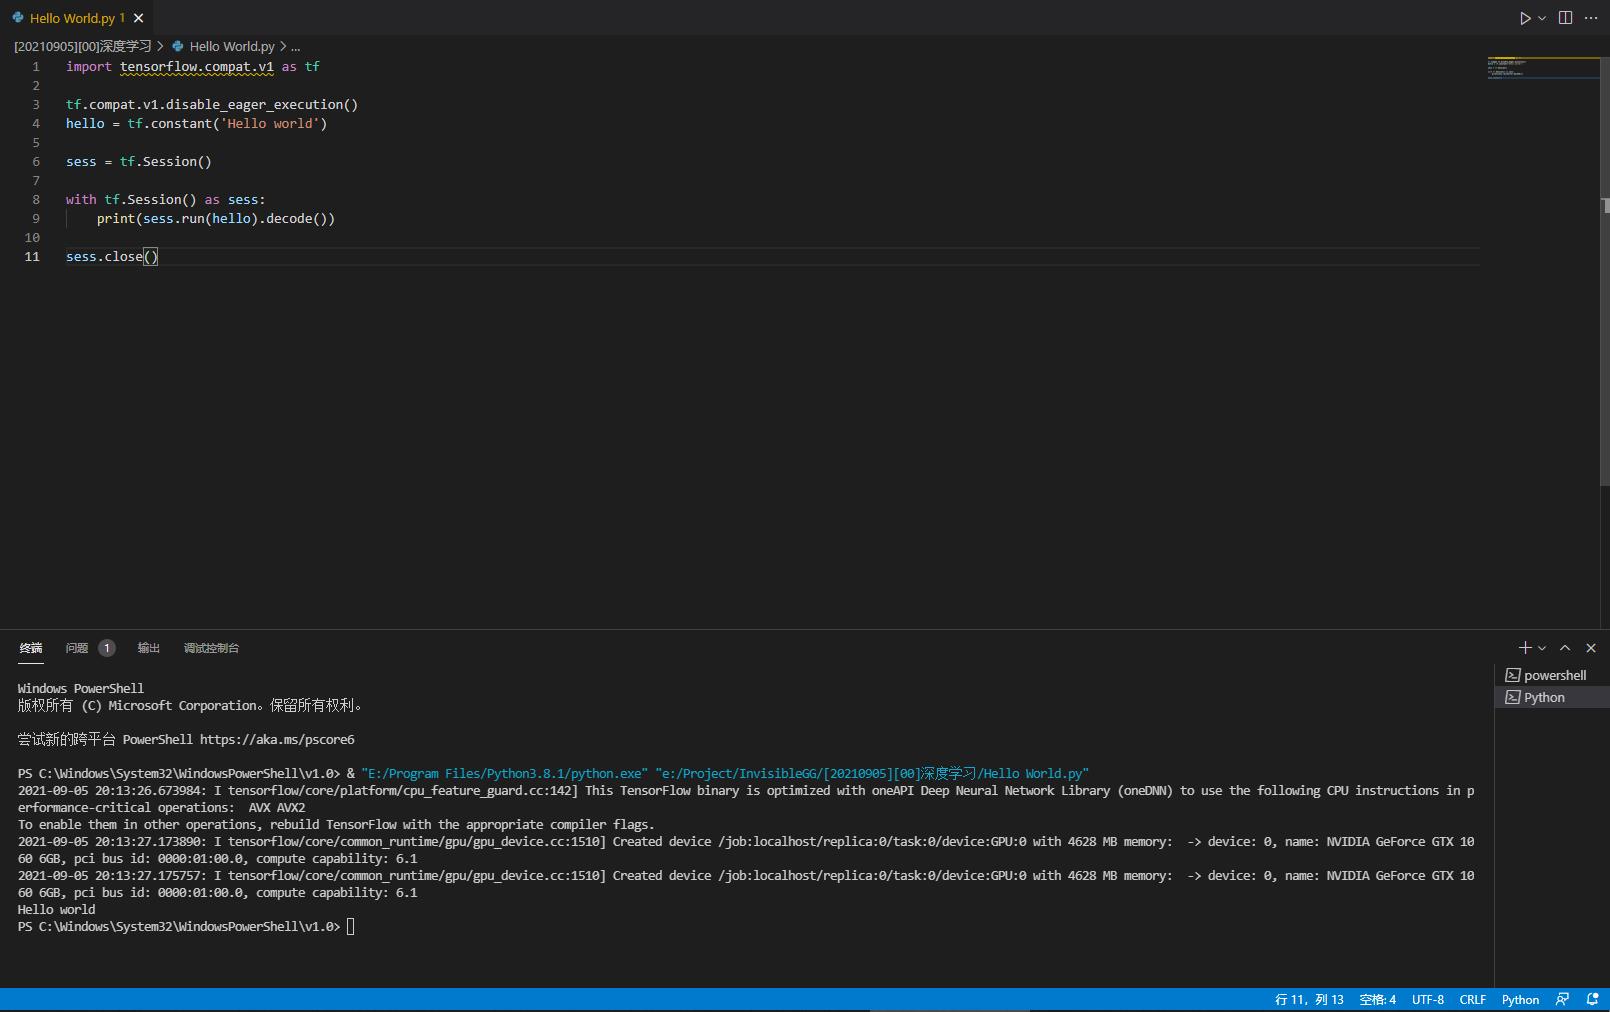Screen dimensions: 1610x1012
Task: Click the Hello World.py path in terminal
Action: [x=872, y=774]
